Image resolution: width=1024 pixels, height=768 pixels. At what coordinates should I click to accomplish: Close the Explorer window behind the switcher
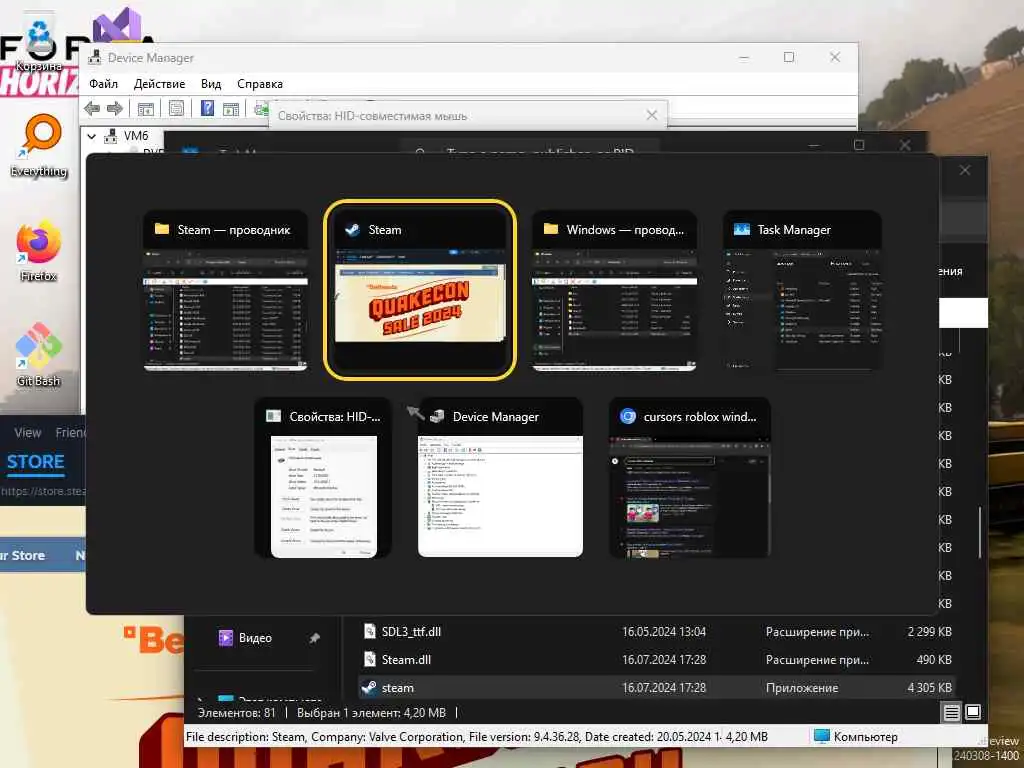[x=965, y=170]
